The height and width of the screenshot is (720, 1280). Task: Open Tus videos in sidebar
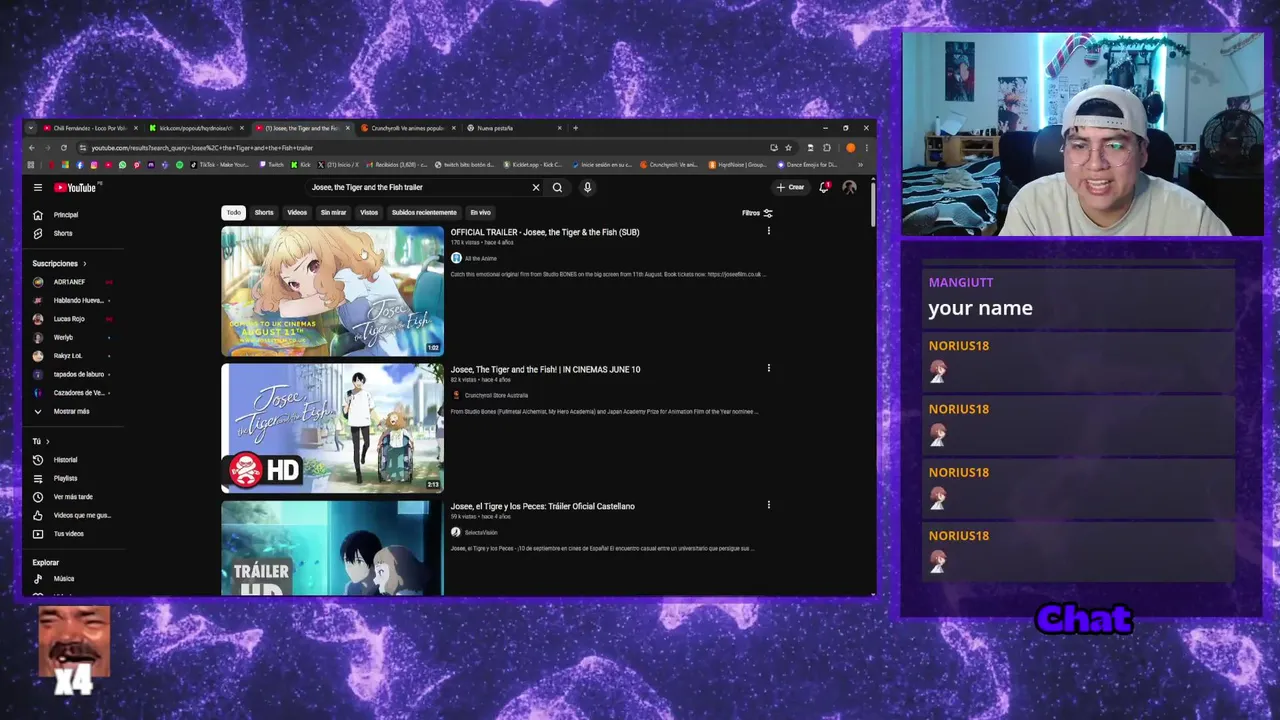pos(70,534)
